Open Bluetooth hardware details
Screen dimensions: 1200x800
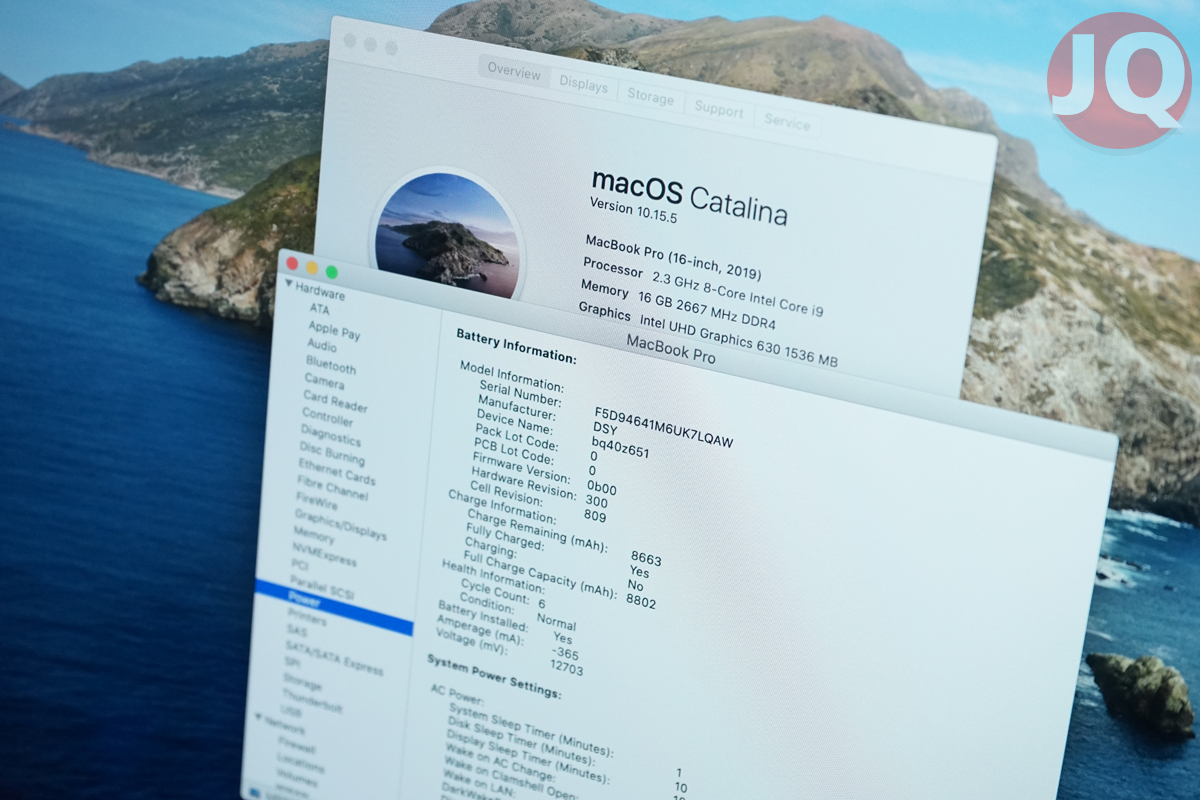[331, 364]
